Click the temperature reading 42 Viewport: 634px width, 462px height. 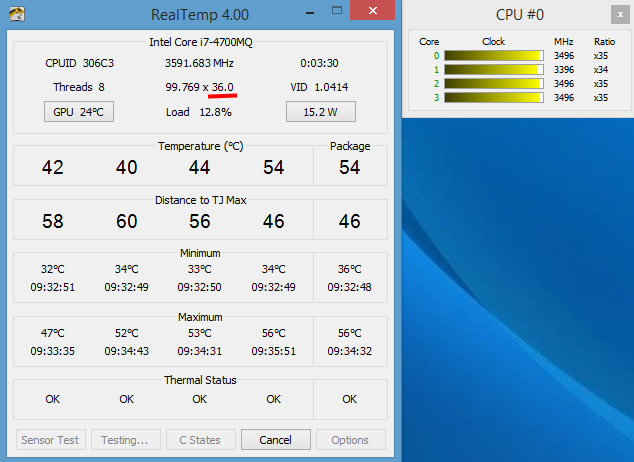pyautogui.click(x=53, y=167)
